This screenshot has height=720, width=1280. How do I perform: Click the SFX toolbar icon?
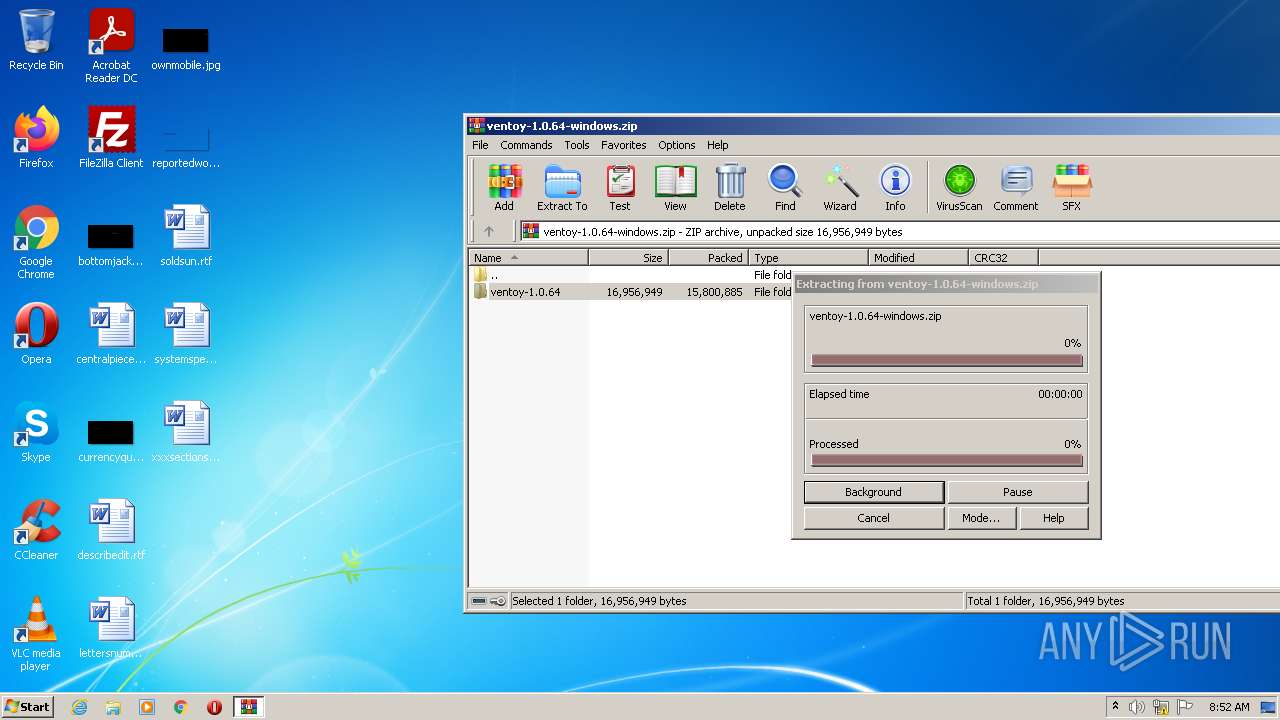click(x=1071, y=188)
